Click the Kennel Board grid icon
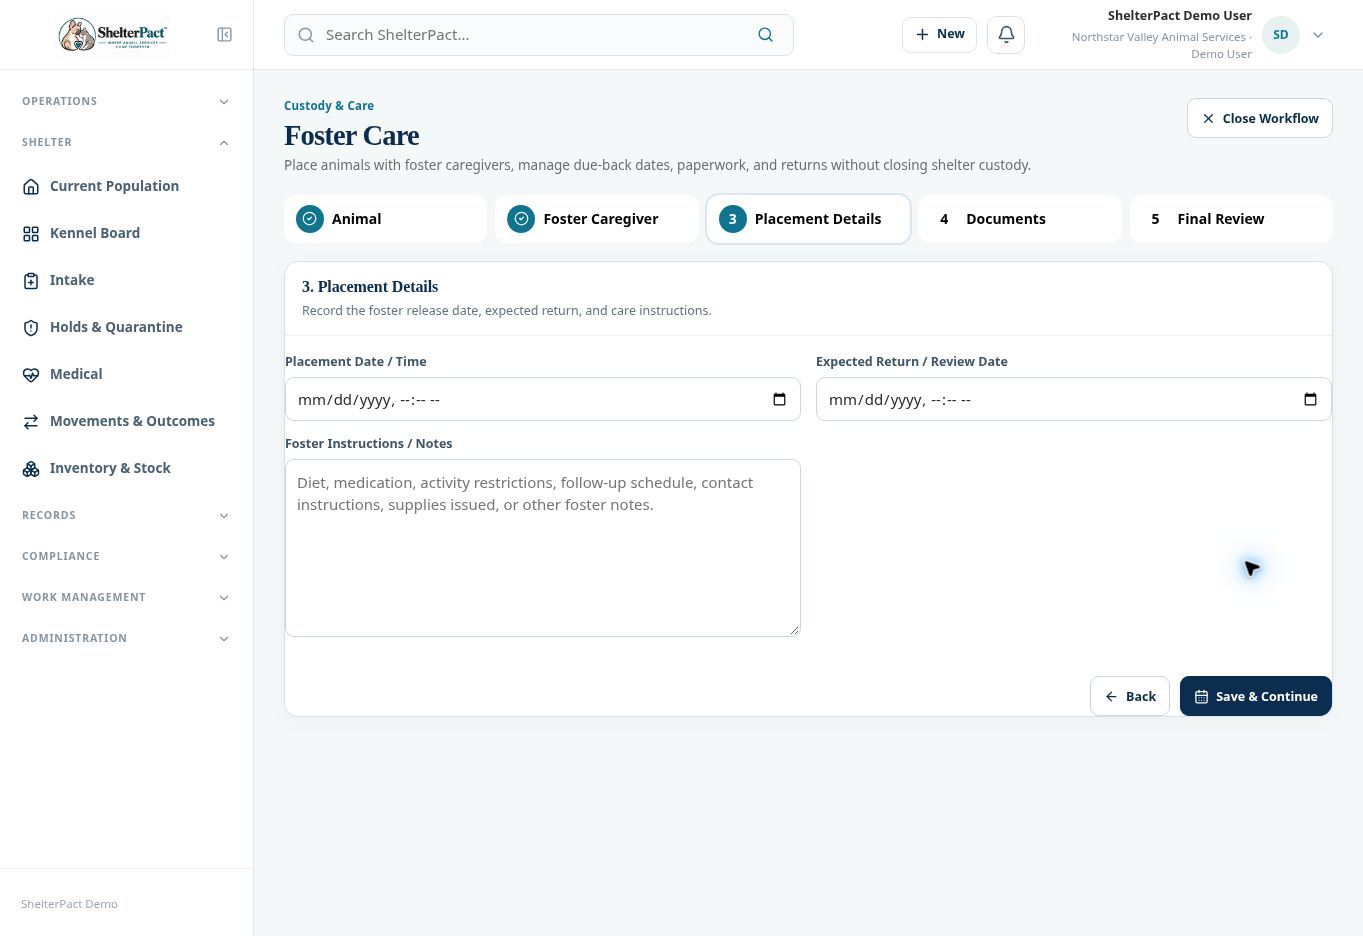The height and width of the screenshot is (936, 1363). pyautogui.click(x=31, y=233)
